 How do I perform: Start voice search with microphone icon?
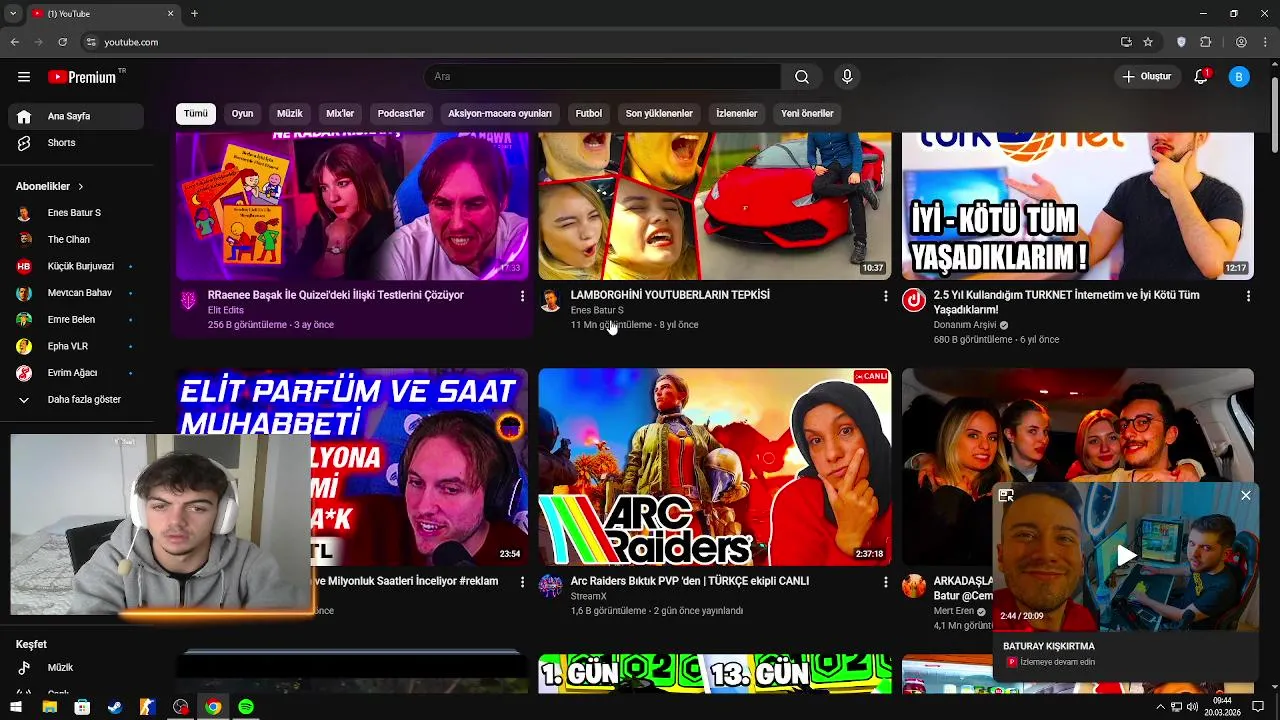point(847,77)
